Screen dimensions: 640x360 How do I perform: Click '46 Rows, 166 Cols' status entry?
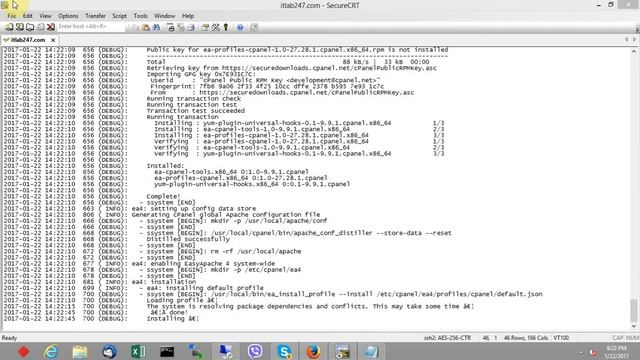click(526, 338)
